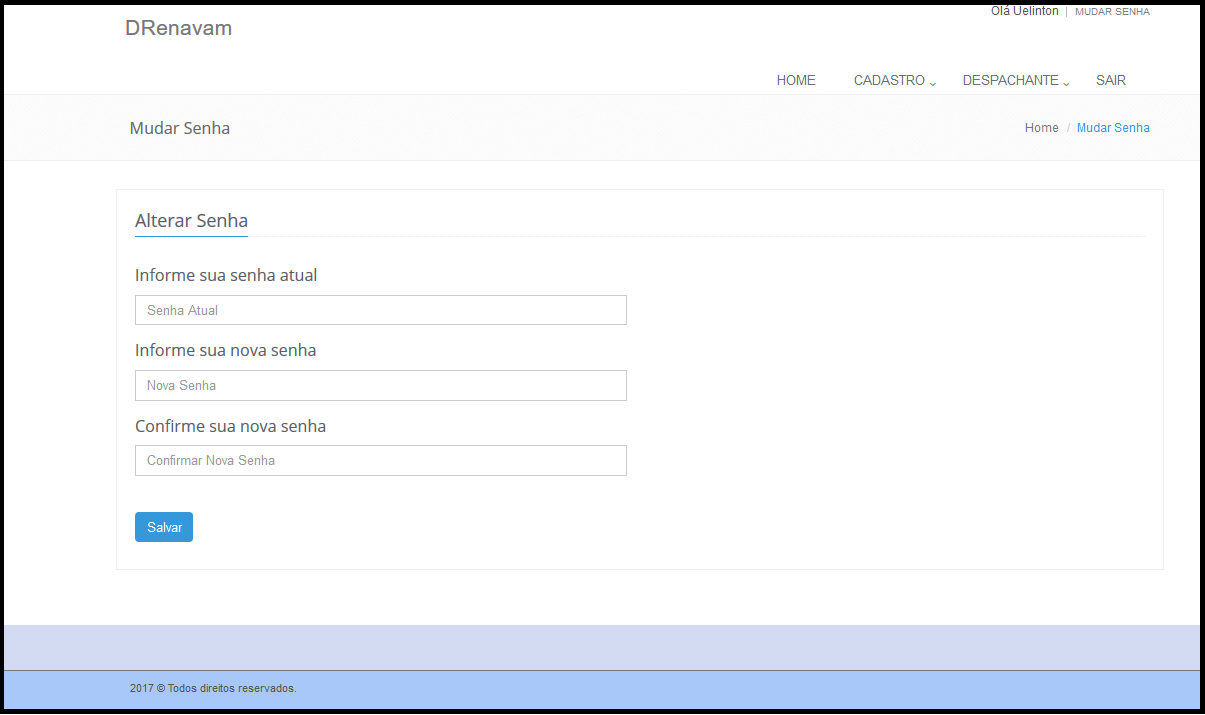Log out using the SAIR menu item

(x=1110, y=80)
